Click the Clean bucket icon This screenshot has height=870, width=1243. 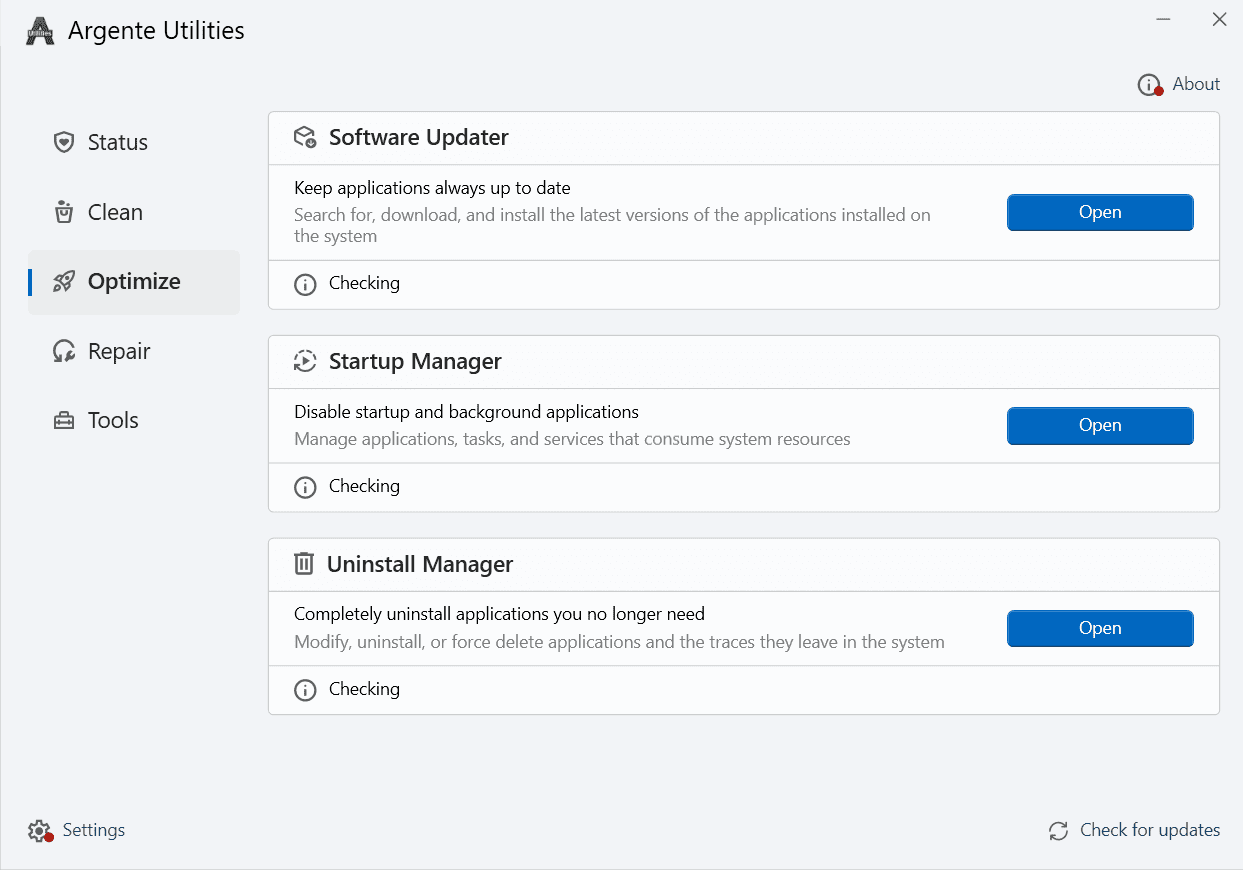coord(64,212)
